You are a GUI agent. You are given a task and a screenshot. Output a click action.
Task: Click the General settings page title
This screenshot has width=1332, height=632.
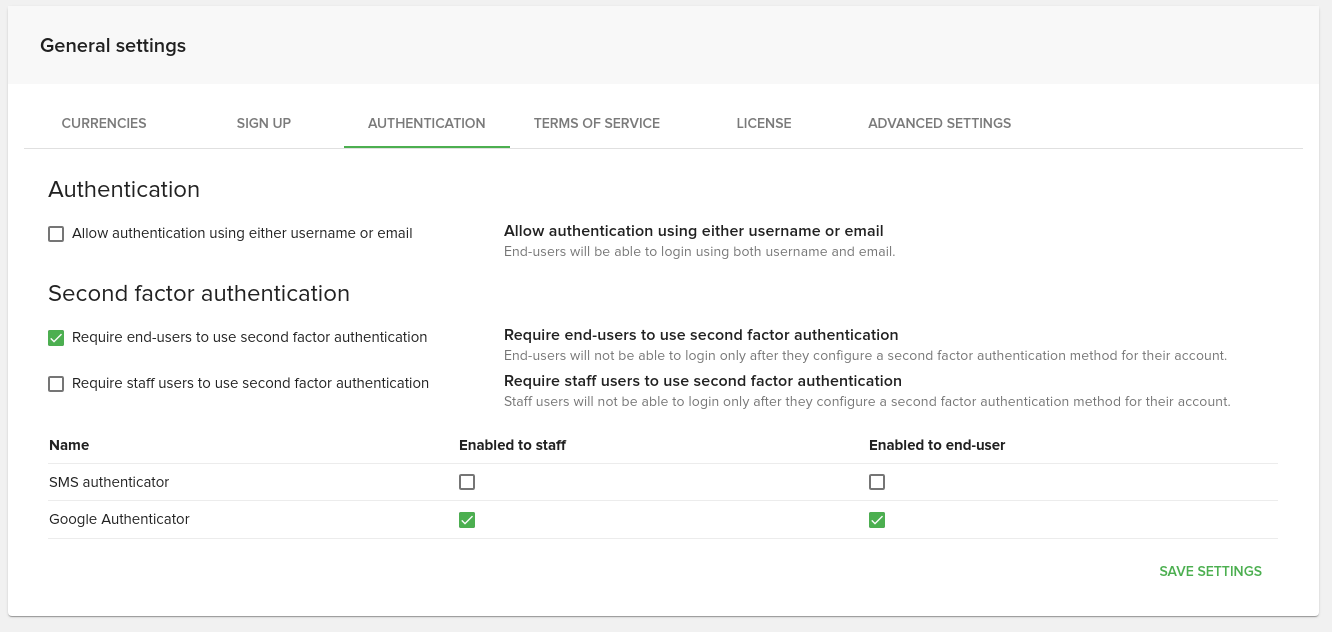point(113,46)
